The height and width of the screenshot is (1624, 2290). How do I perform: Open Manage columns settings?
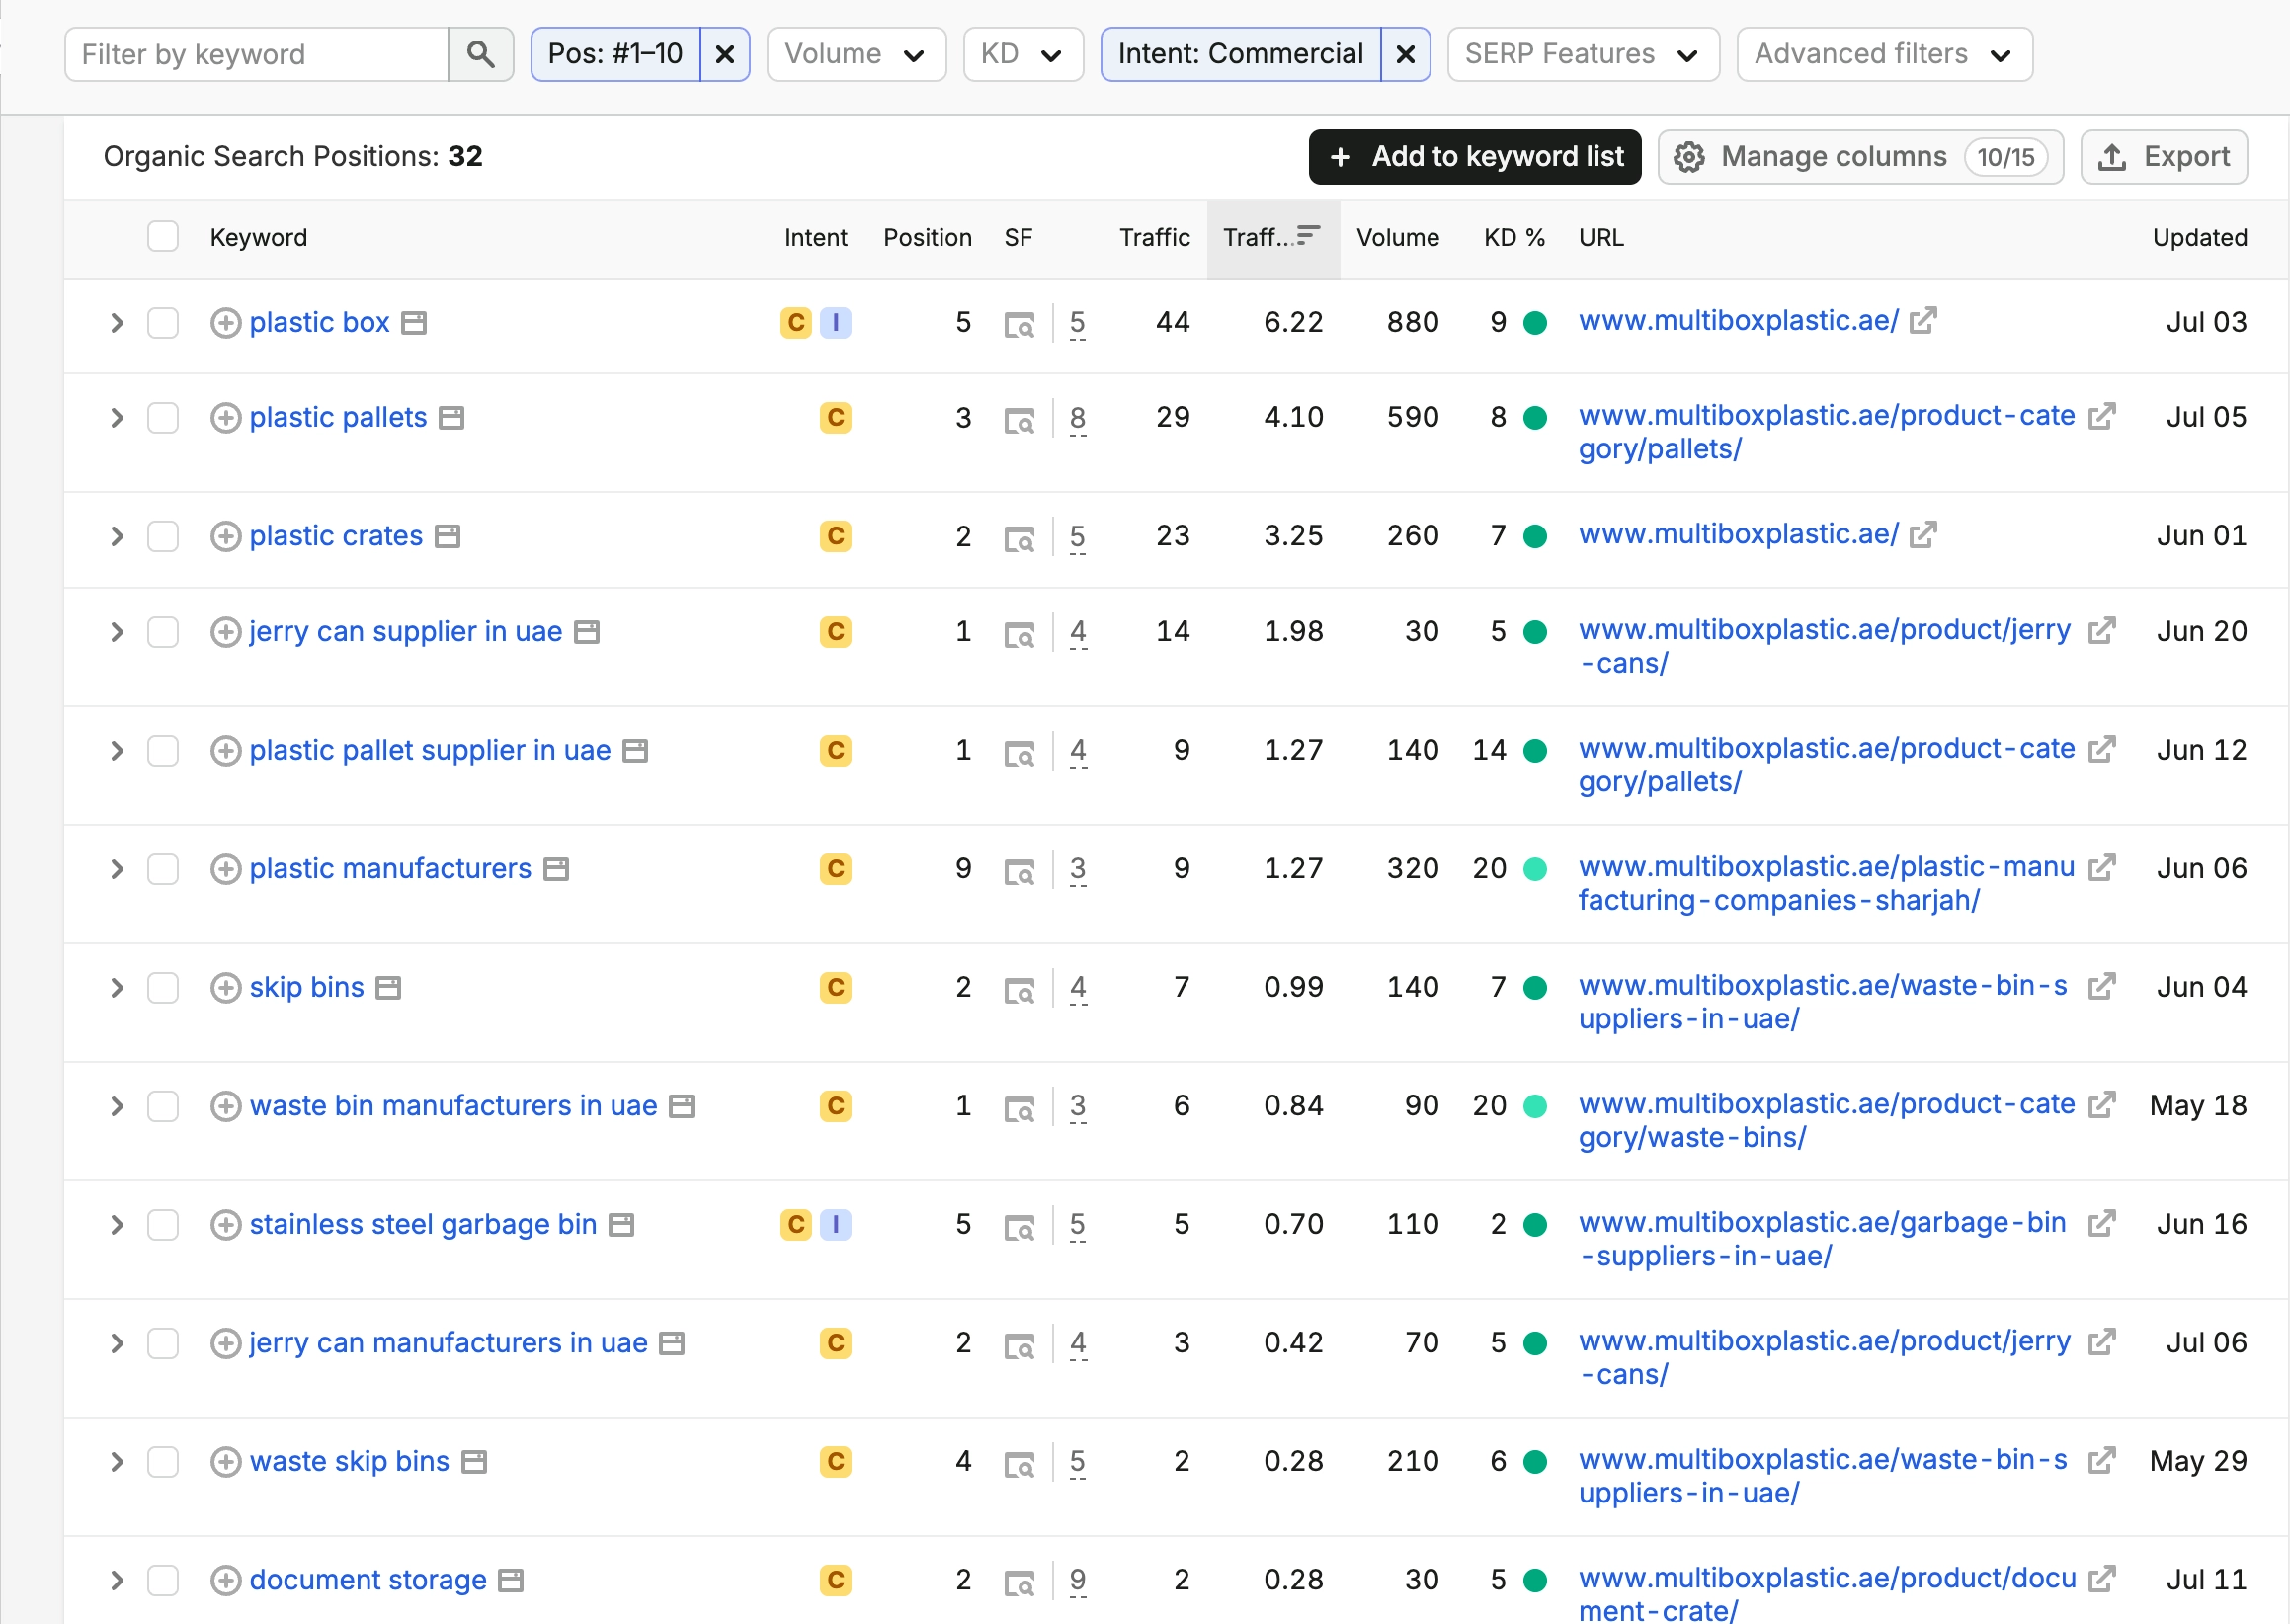1860,157
